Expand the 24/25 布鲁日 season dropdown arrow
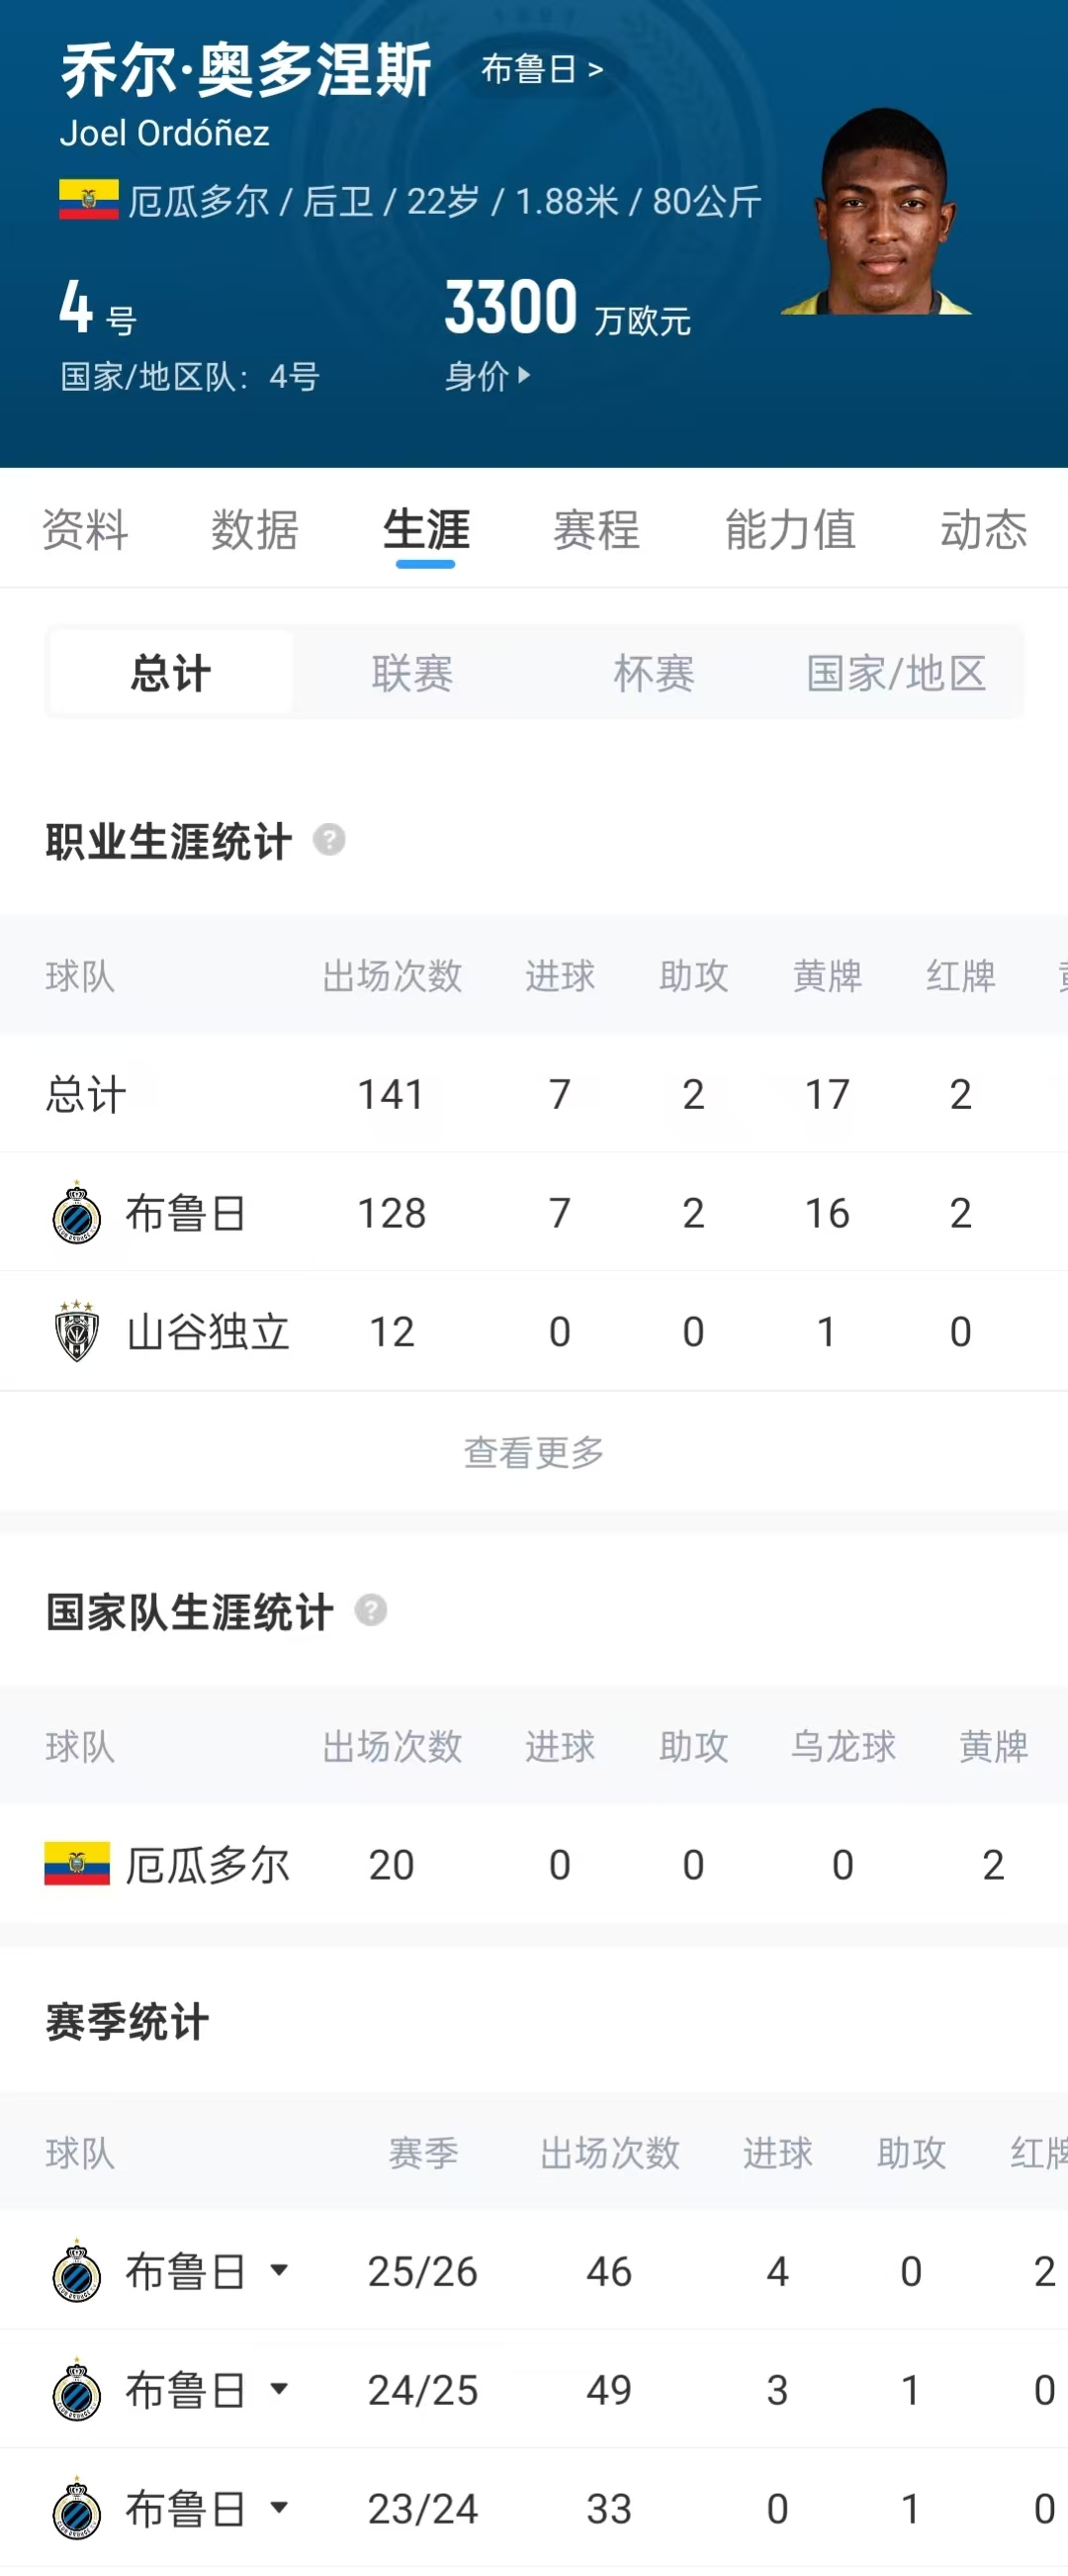The image size is (1068, 2576). point(280,2389)
